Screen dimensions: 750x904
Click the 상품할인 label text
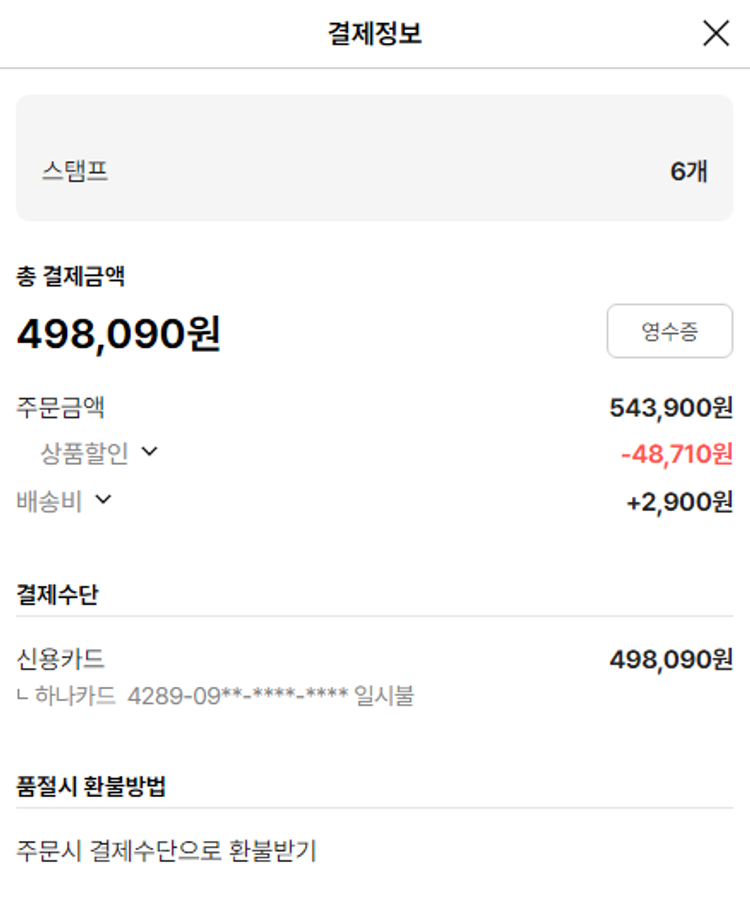point(84,454)
